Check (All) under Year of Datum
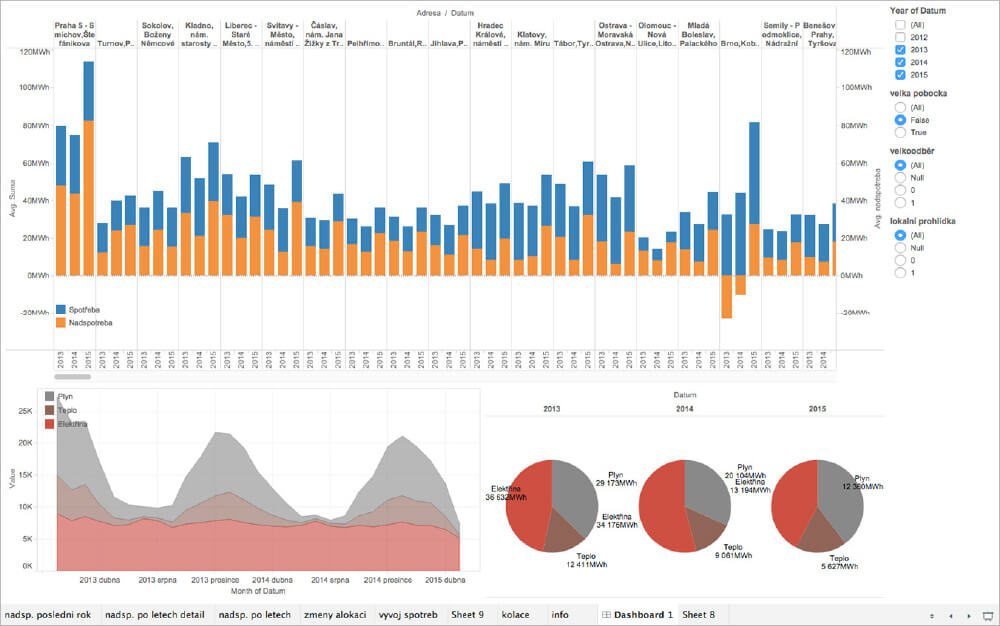 pyautogui.click(x=901, y=24)
